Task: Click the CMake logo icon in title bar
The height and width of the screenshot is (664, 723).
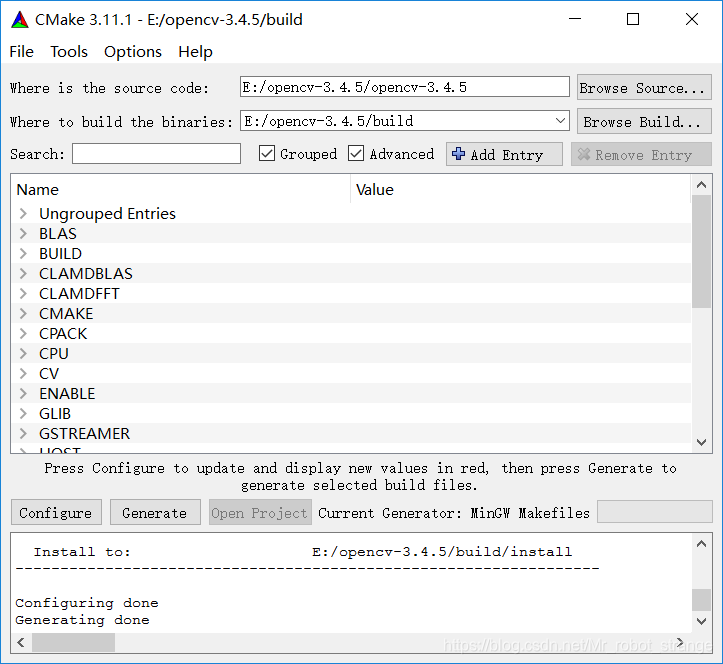Action: click(20, 20)
